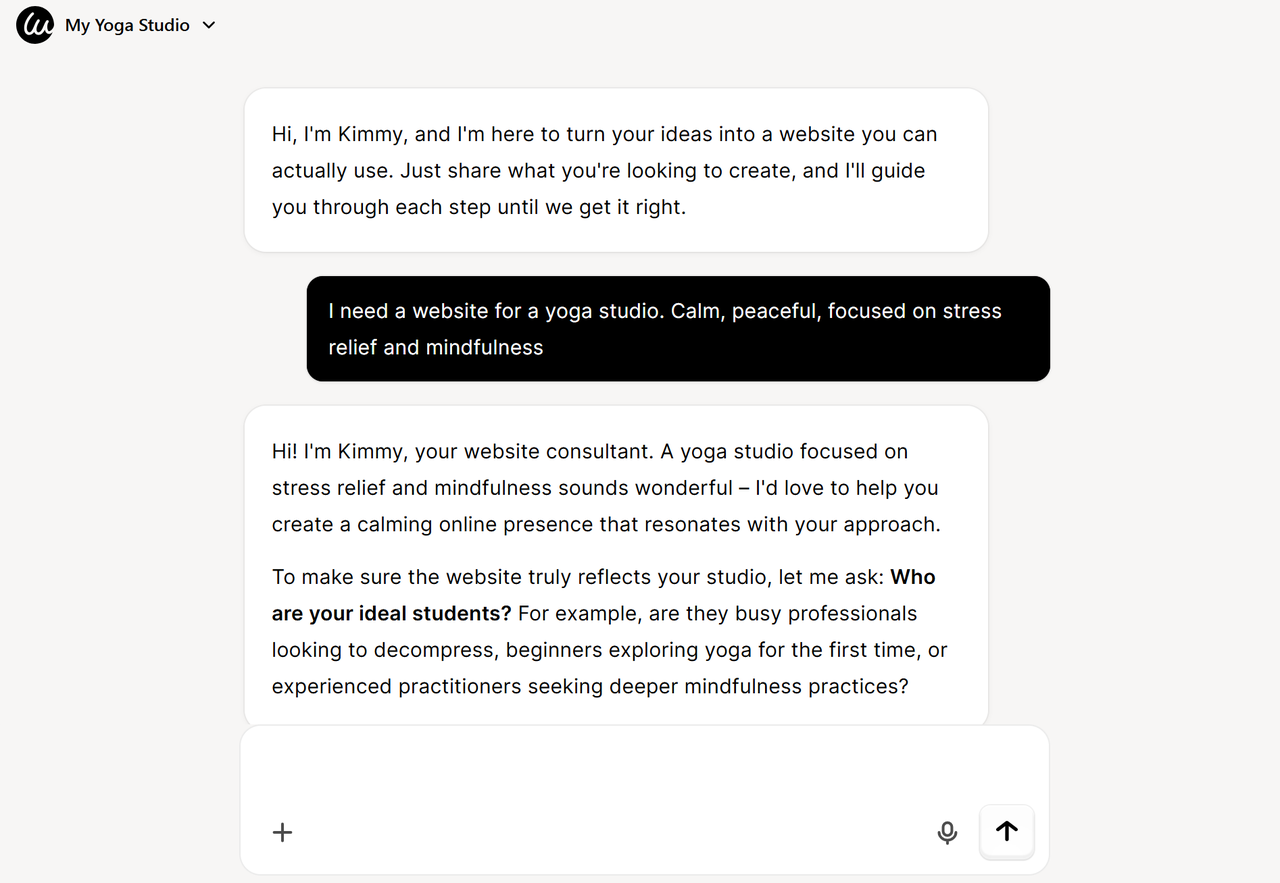
Task: Click 'create a calming online presence' line
Action: (606, 524)
